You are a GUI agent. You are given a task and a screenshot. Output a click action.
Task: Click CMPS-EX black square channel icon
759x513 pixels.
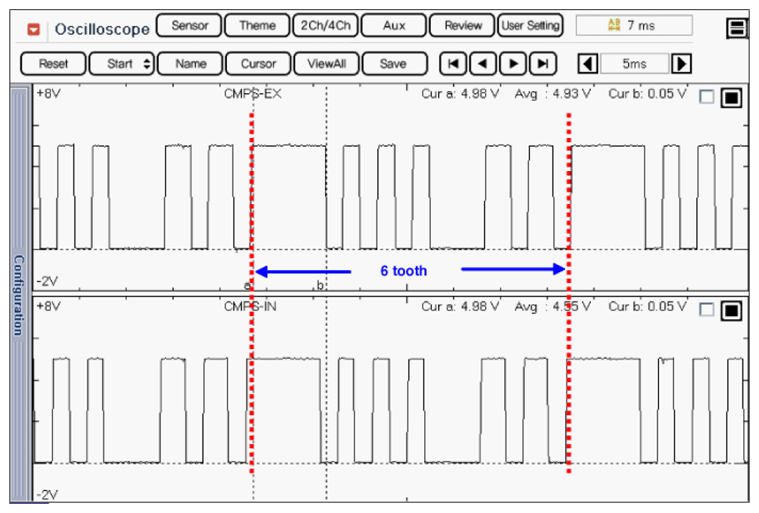(x=731, y=98)
